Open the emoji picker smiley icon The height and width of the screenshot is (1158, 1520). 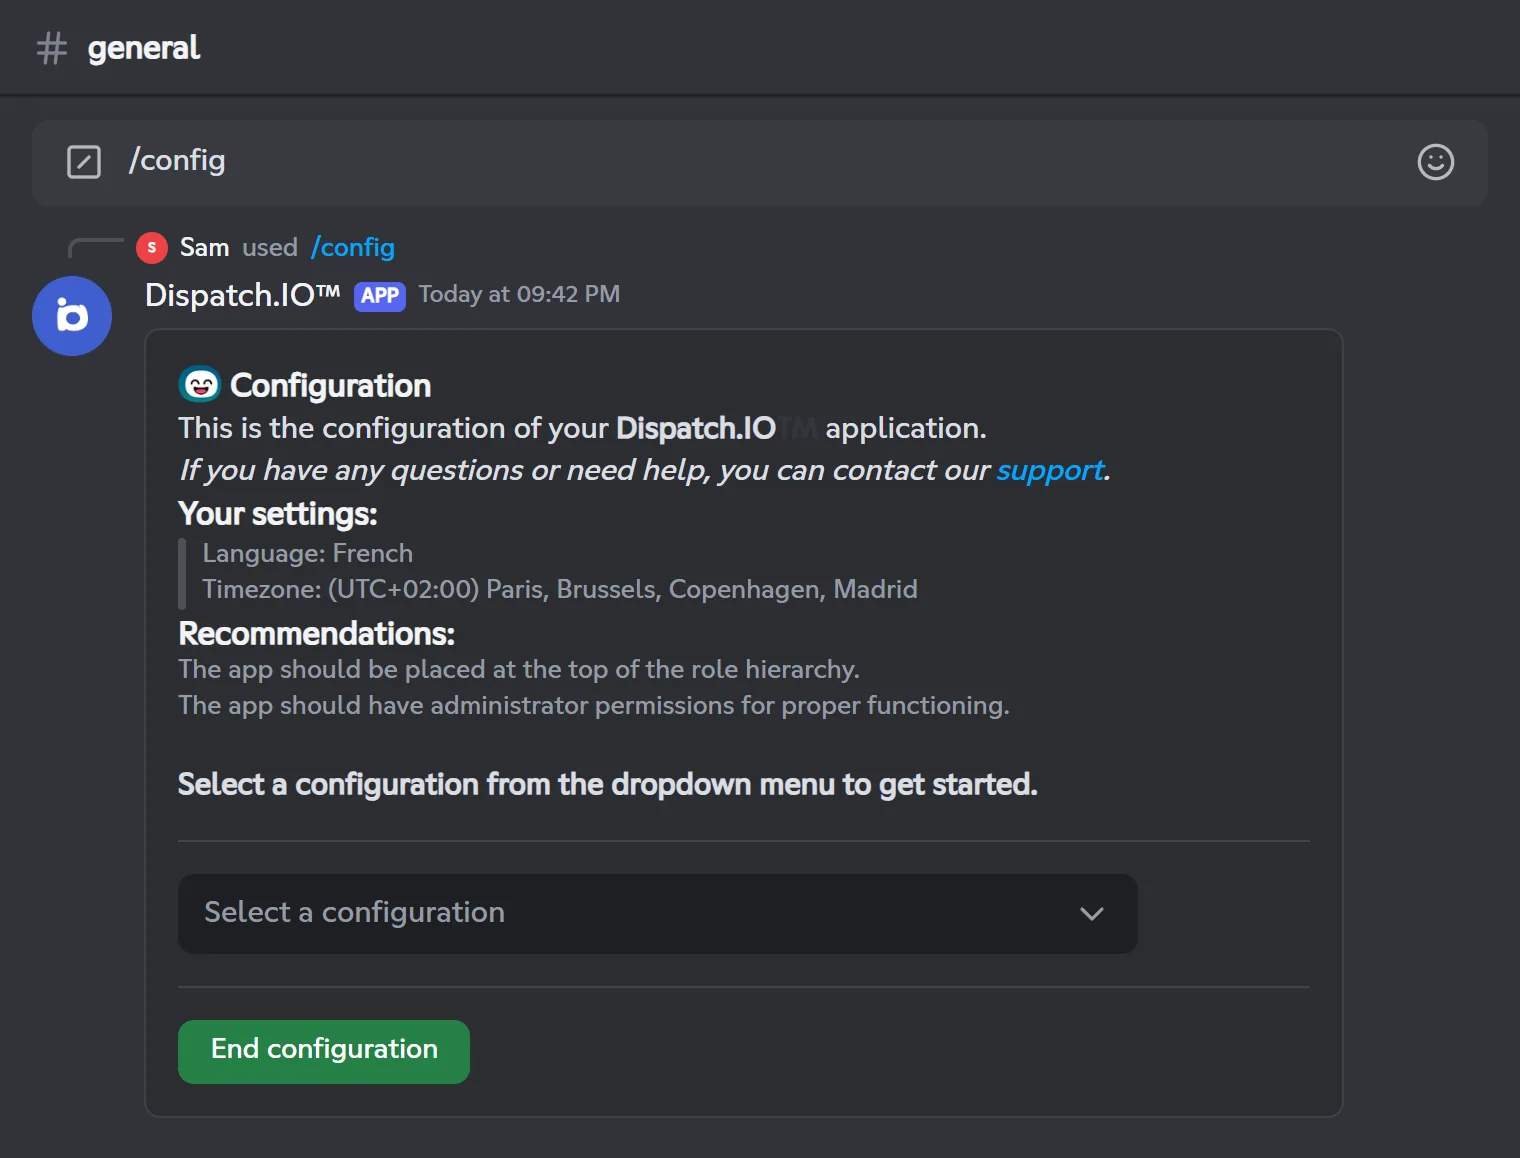click(x=1435, y=162)
